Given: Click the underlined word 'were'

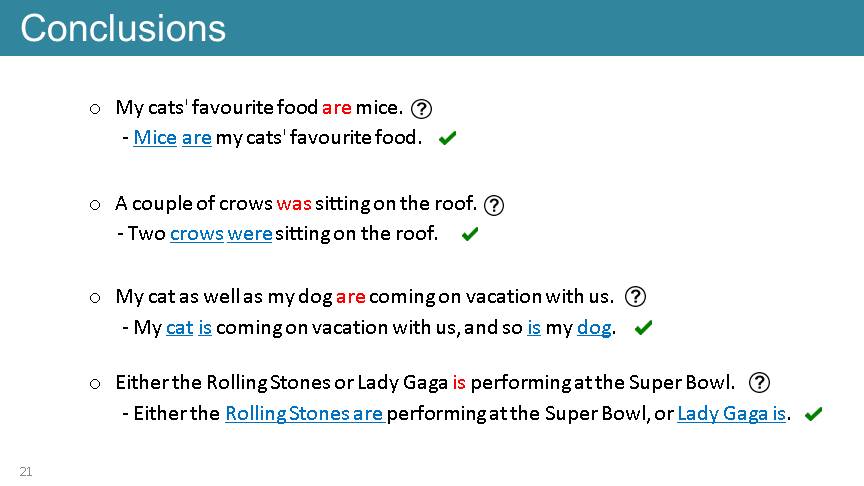Looking at the screenshot, I should 250,234.
